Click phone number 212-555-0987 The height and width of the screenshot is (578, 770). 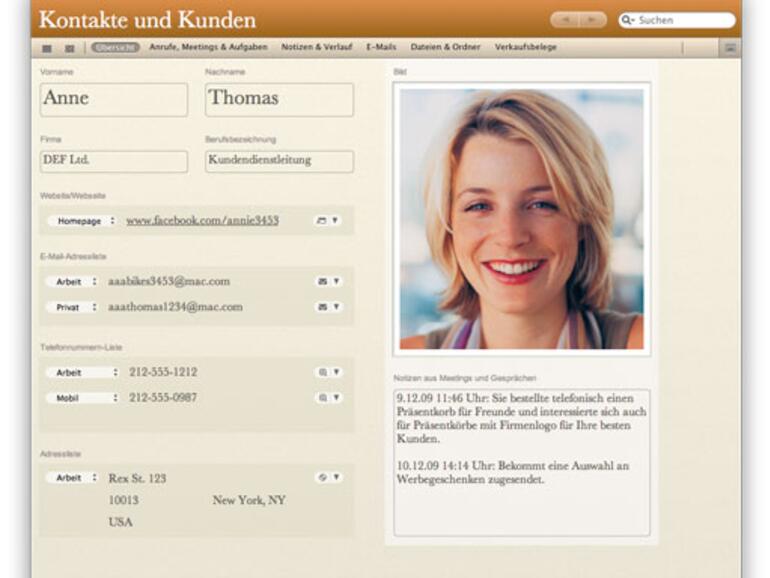(163, 397)
